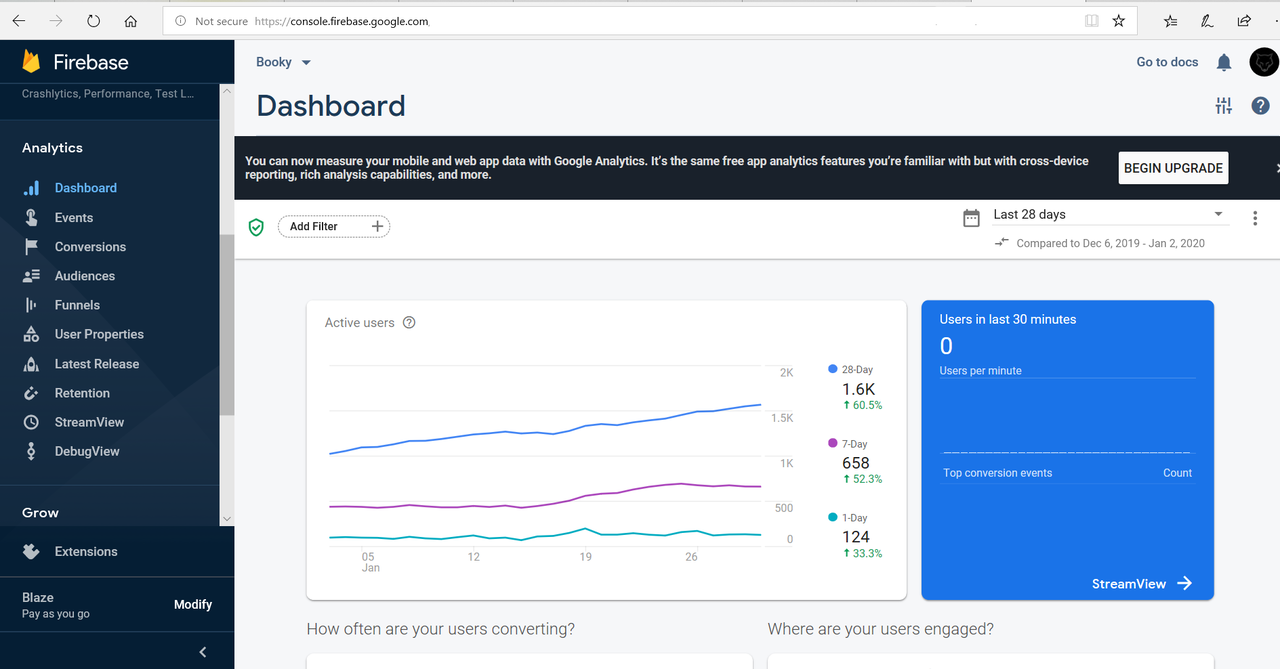Open Conversions in Analytics menu
Image resolution: width=1280 pixels, height=669 pixels.
tap(90, 247)
